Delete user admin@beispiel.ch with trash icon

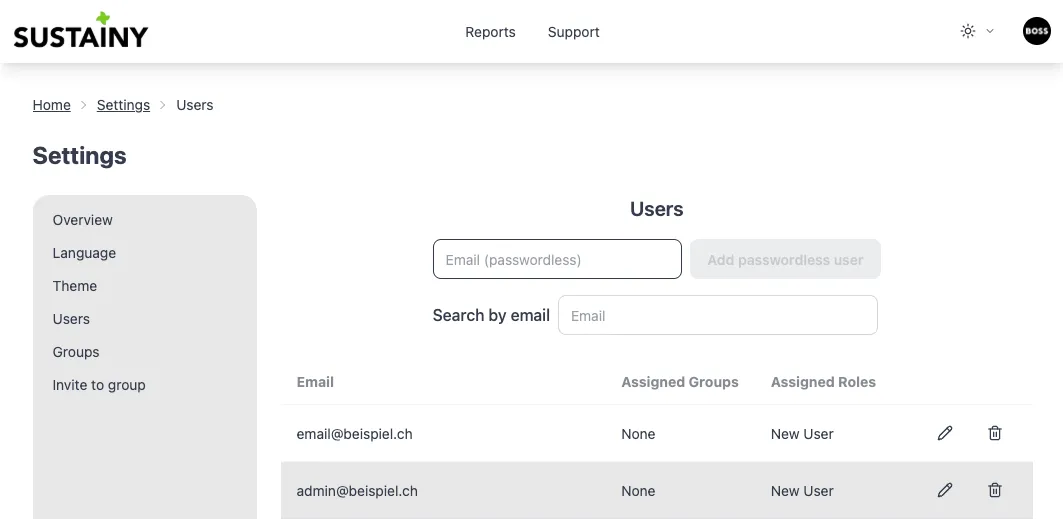point(995,490)
